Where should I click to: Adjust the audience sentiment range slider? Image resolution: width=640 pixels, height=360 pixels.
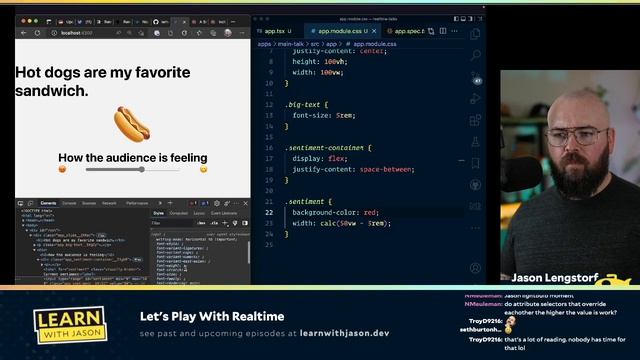[132, 169]
